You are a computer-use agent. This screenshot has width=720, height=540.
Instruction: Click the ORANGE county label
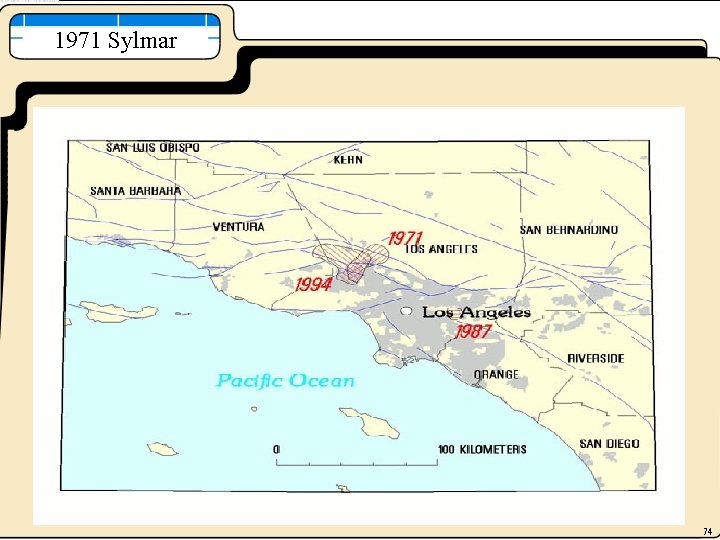pyautogui.click(x=496, y=374)
